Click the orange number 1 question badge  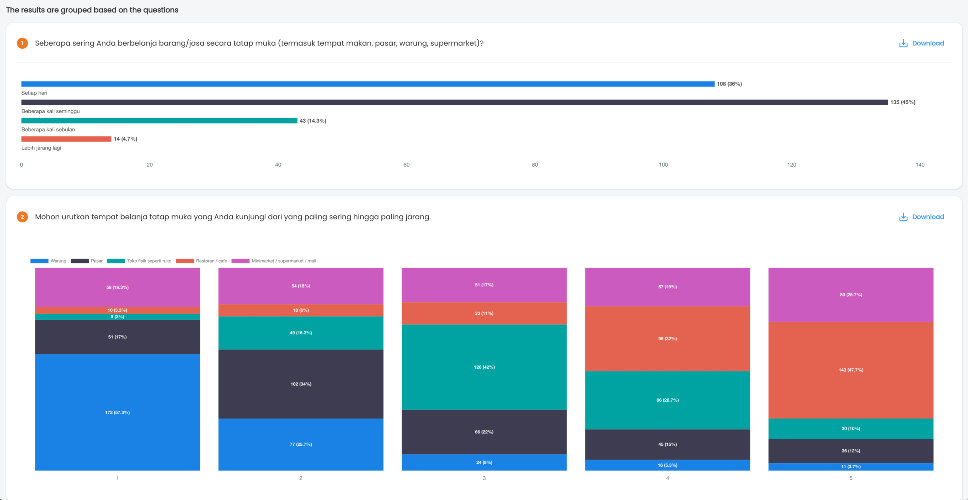pyautogui.click(x=23, y=43)
